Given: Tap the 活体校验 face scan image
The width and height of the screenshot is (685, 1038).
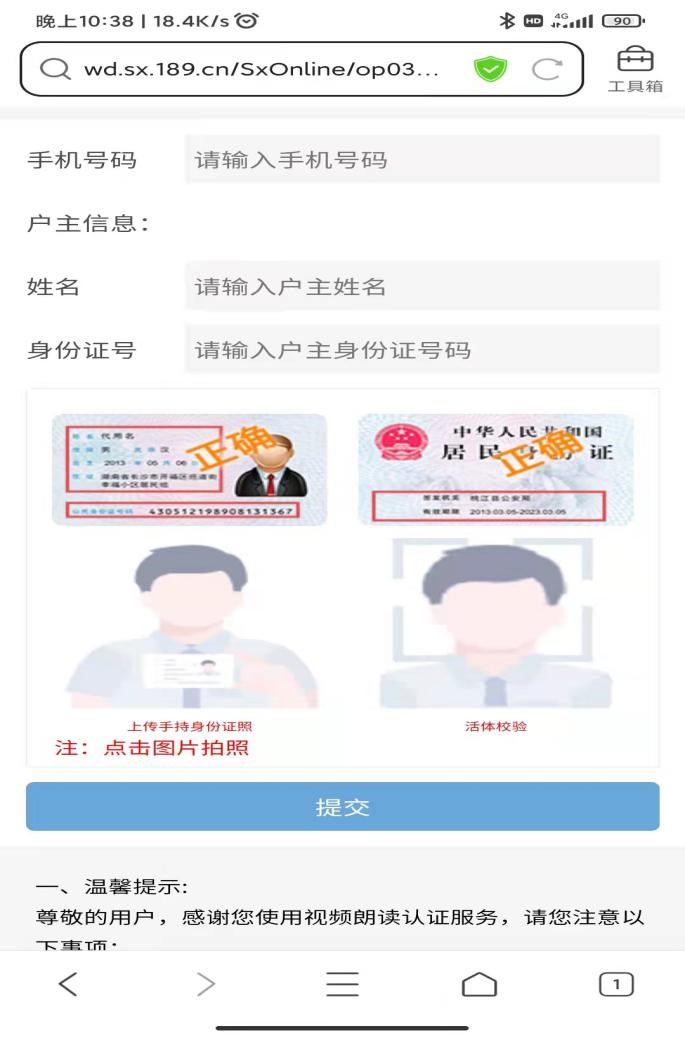Looking at the screenshot, I should [495, 624].
